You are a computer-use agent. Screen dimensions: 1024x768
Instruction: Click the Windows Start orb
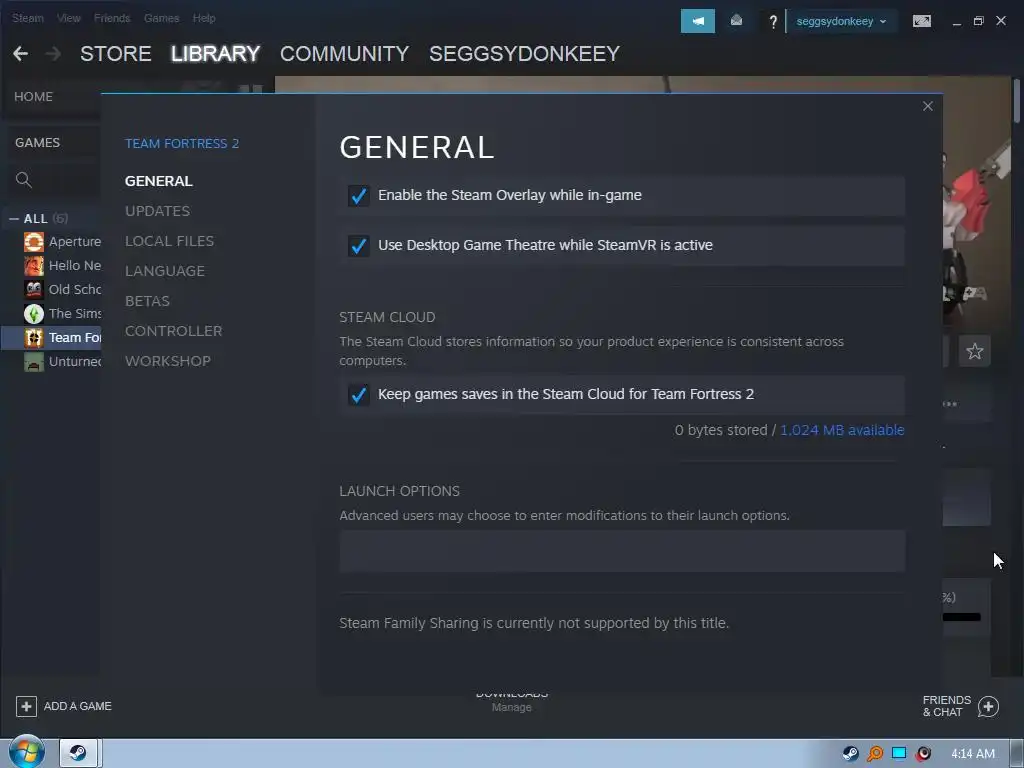point(26,752)
